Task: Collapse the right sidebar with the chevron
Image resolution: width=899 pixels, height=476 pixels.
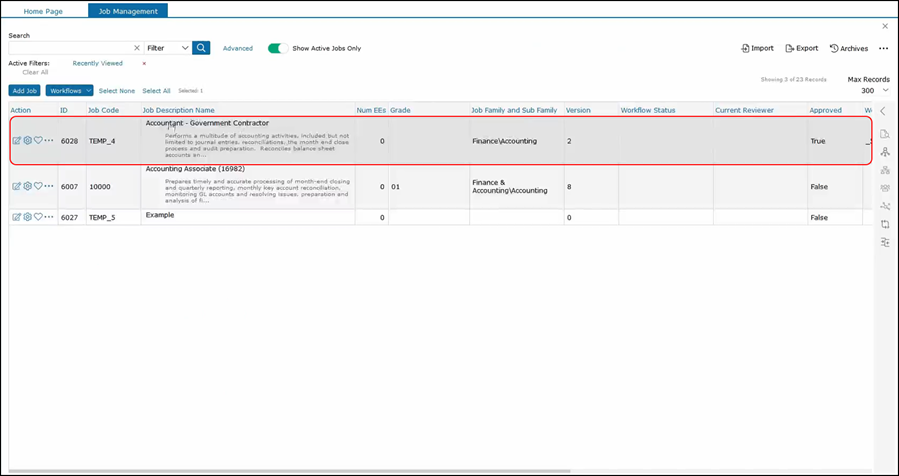Action: 883,111
